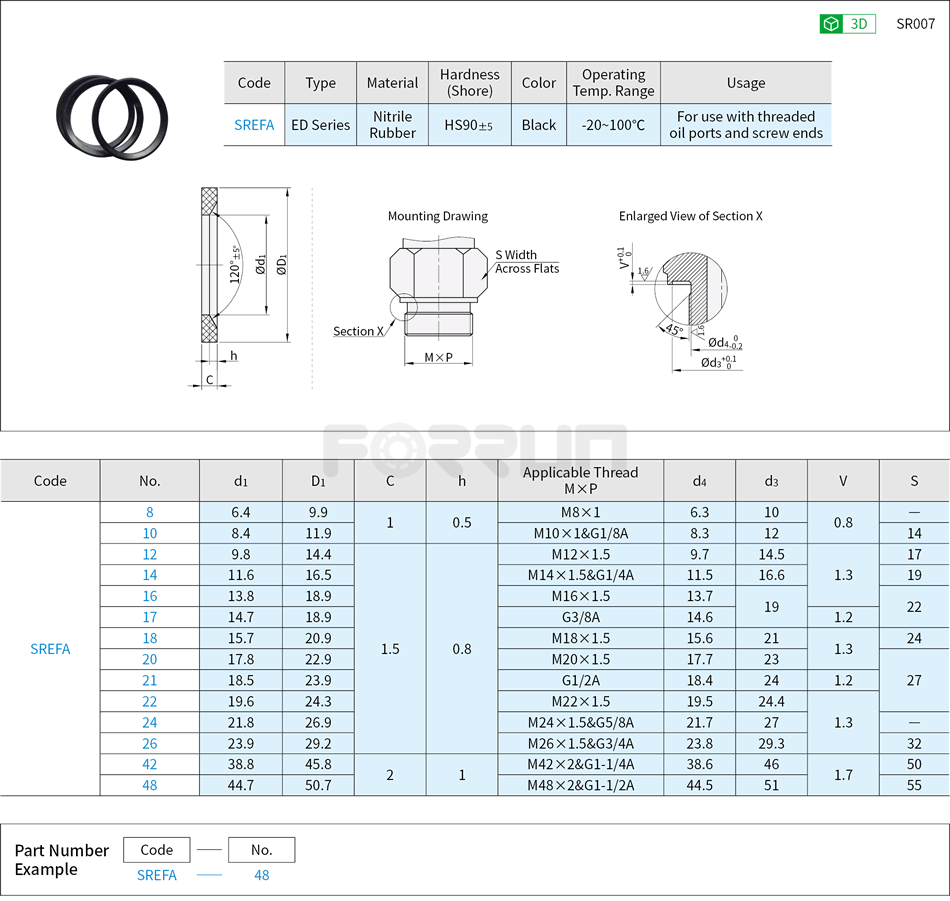Select size No. 12 in the table

point(150,554)
